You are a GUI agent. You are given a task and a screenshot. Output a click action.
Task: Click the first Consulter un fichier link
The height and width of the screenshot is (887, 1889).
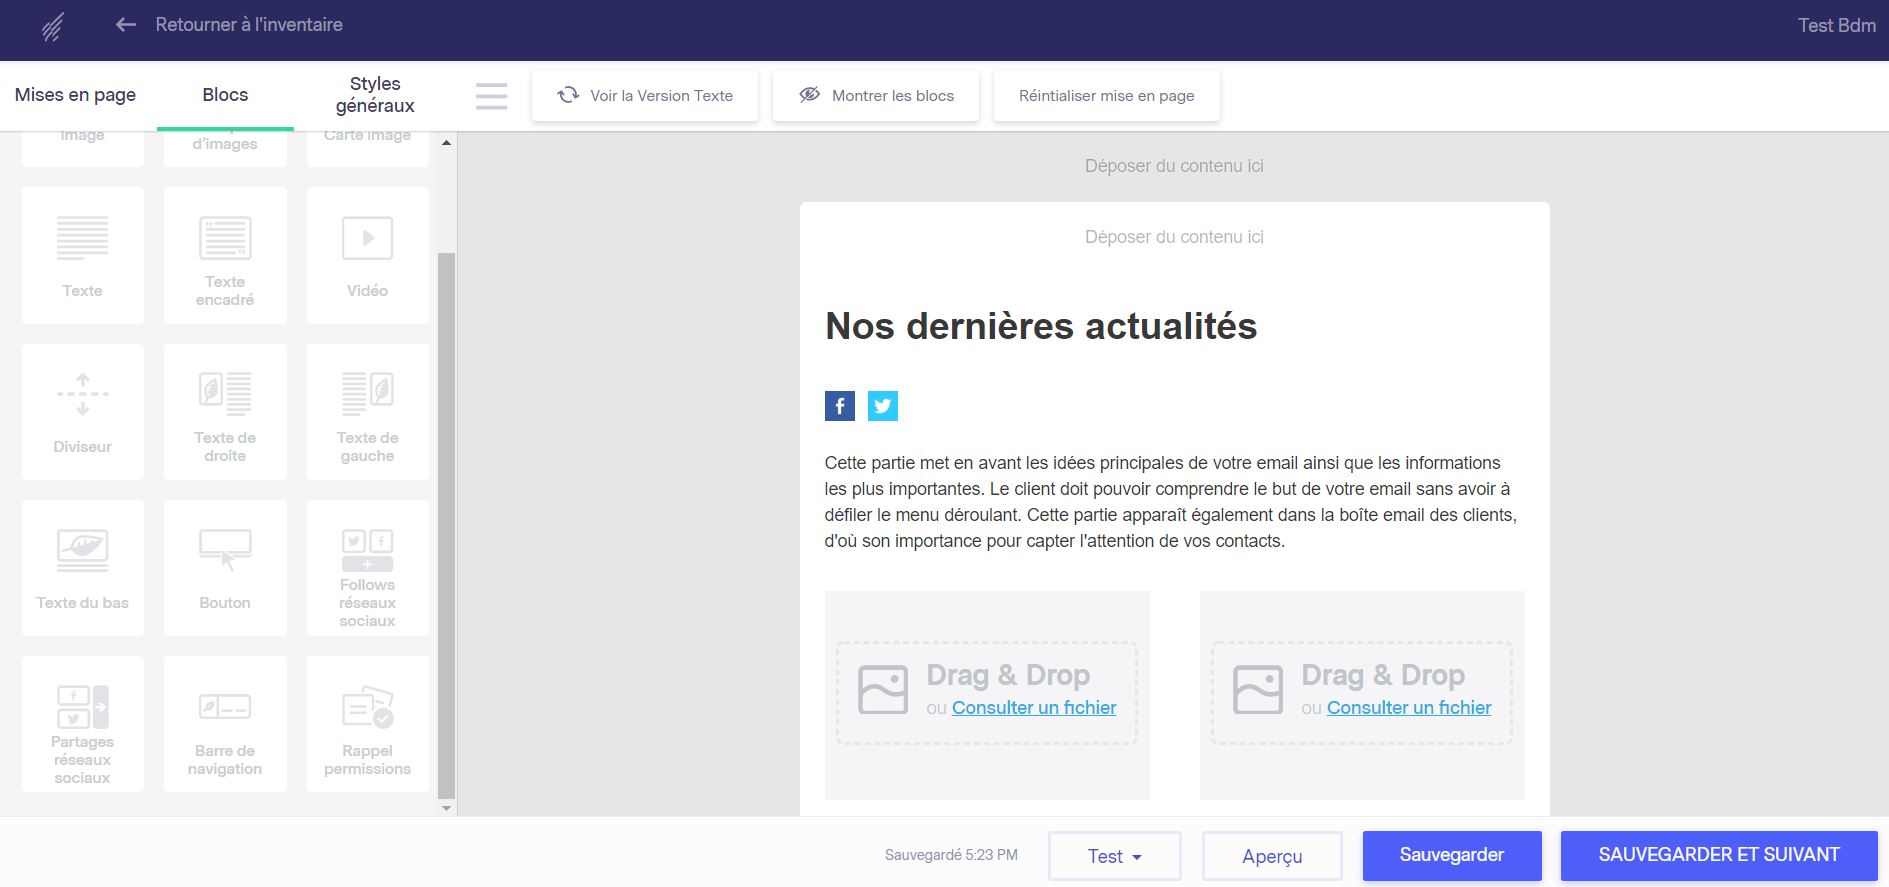click(x=1033, y=708)
